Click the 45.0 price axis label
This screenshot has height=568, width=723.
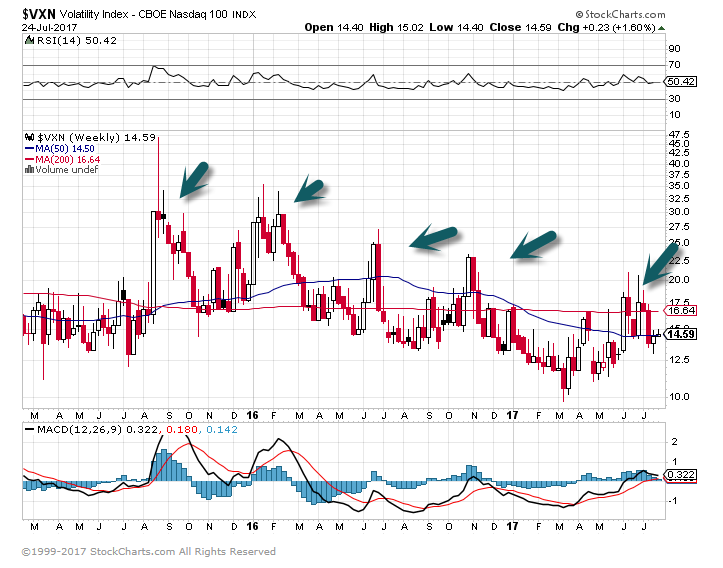pos(679,143)
